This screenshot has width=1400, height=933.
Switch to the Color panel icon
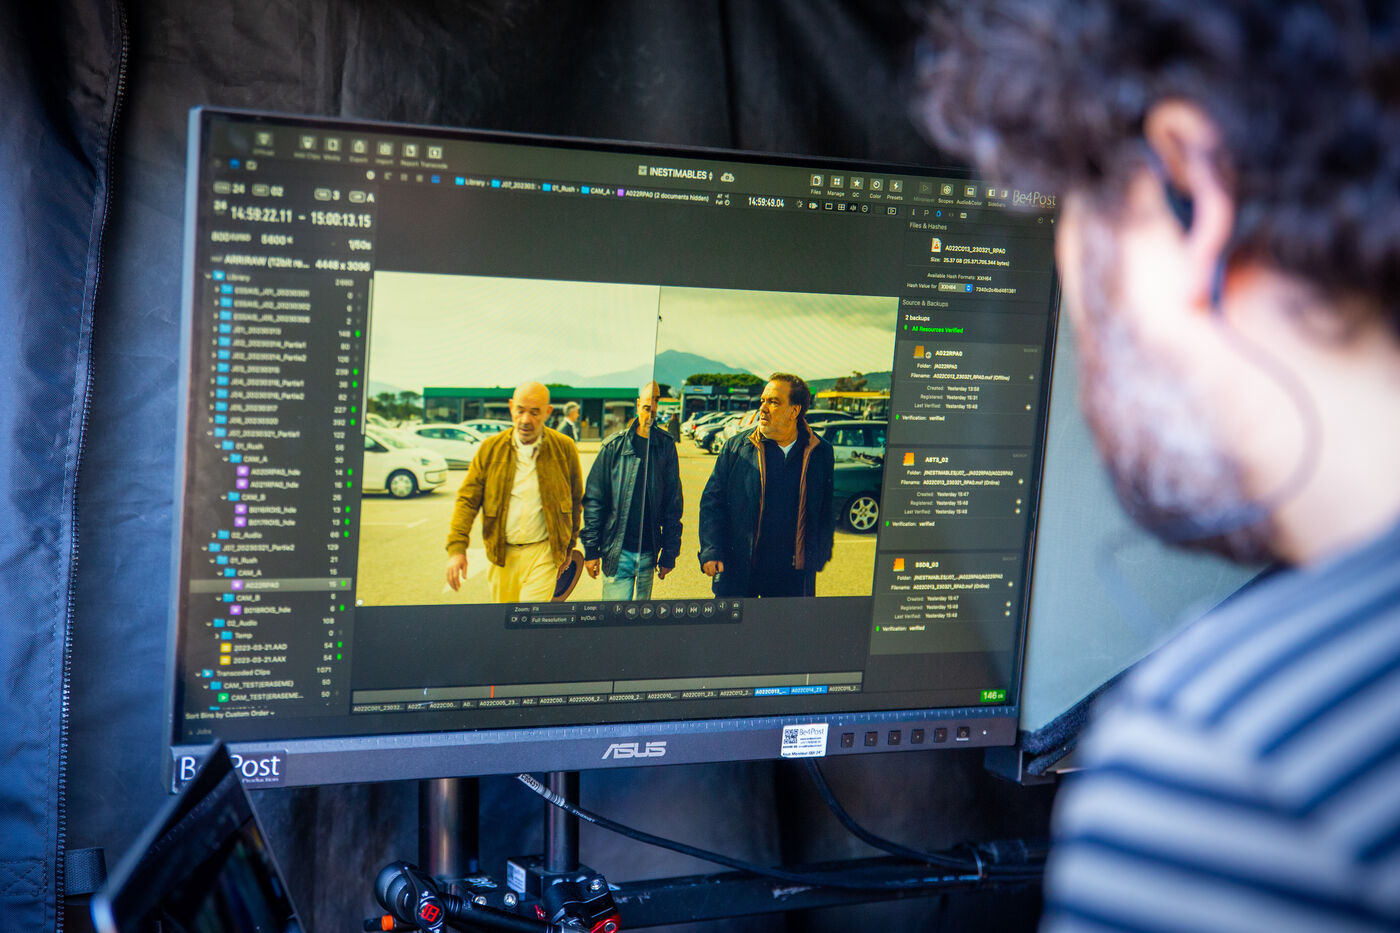pos(875,186)
